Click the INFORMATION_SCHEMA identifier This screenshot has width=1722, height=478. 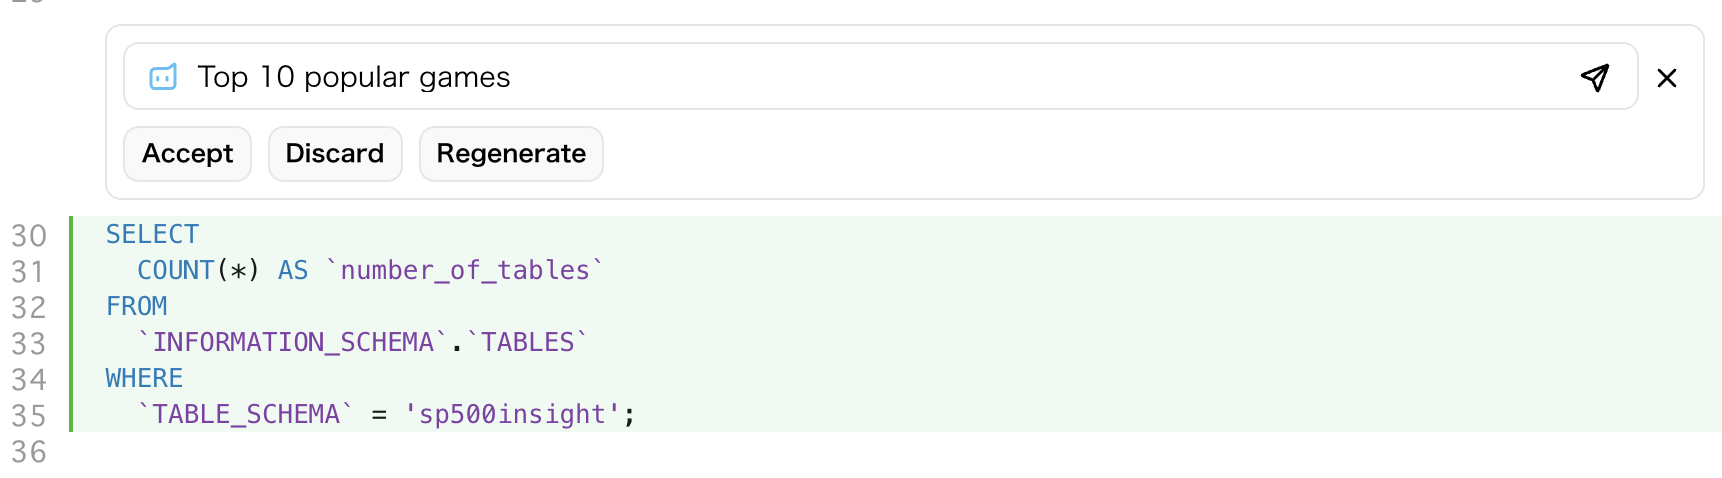point(293,342)
